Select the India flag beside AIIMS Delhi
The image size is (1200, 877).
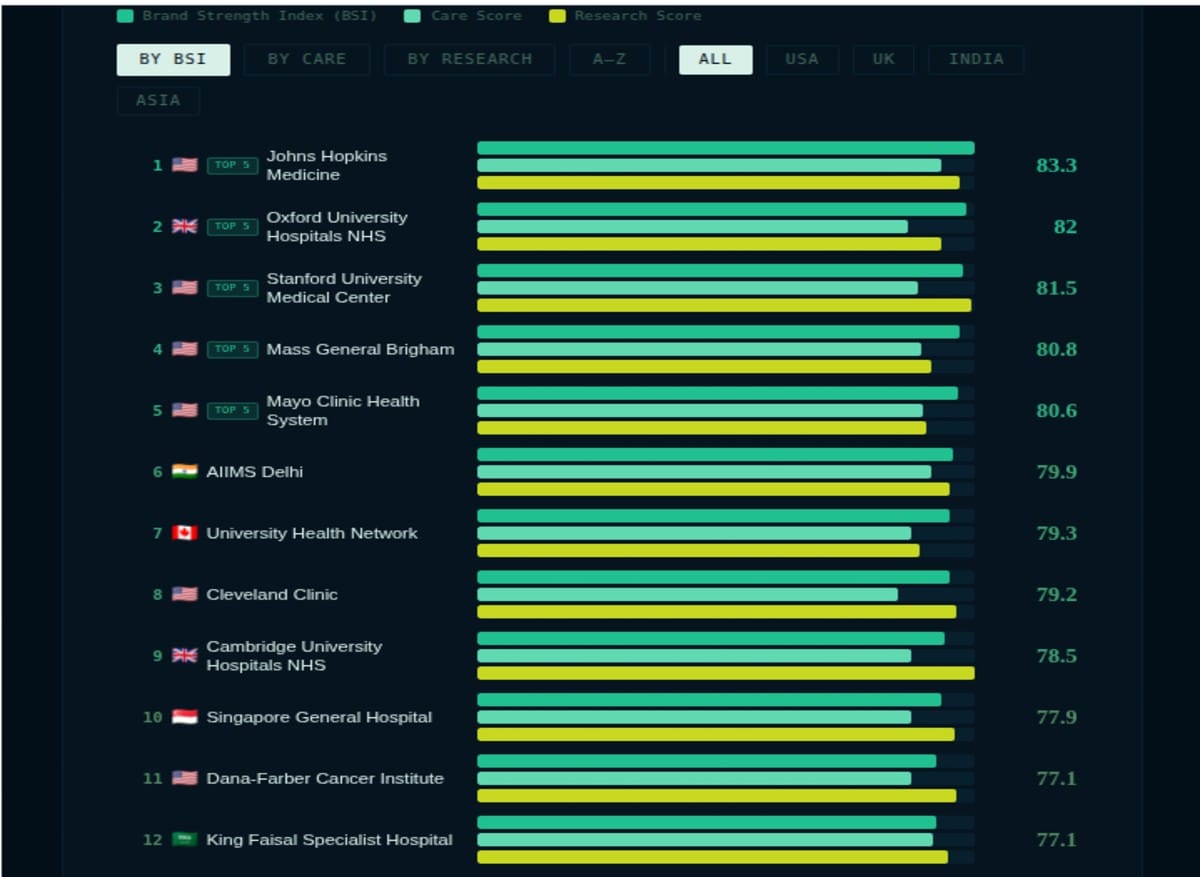[184, 472]
